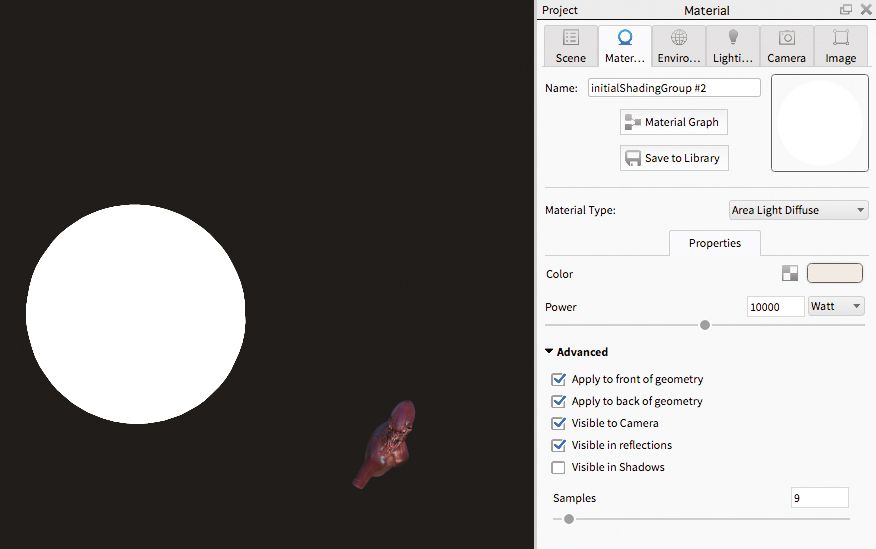Undock the Project panel
The height and width of the screenshot is (549, 876).
pos(846,9)
